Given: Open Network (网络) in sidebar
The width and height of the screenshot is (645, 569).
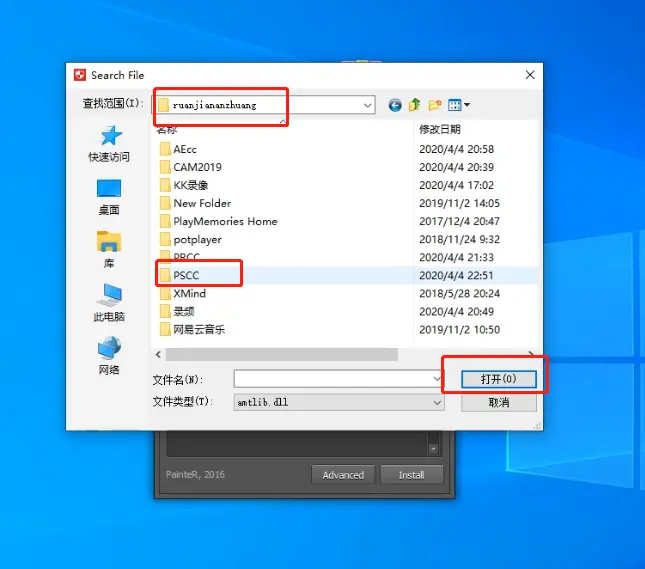Looking at the screenshot, I should click(109, 355).
